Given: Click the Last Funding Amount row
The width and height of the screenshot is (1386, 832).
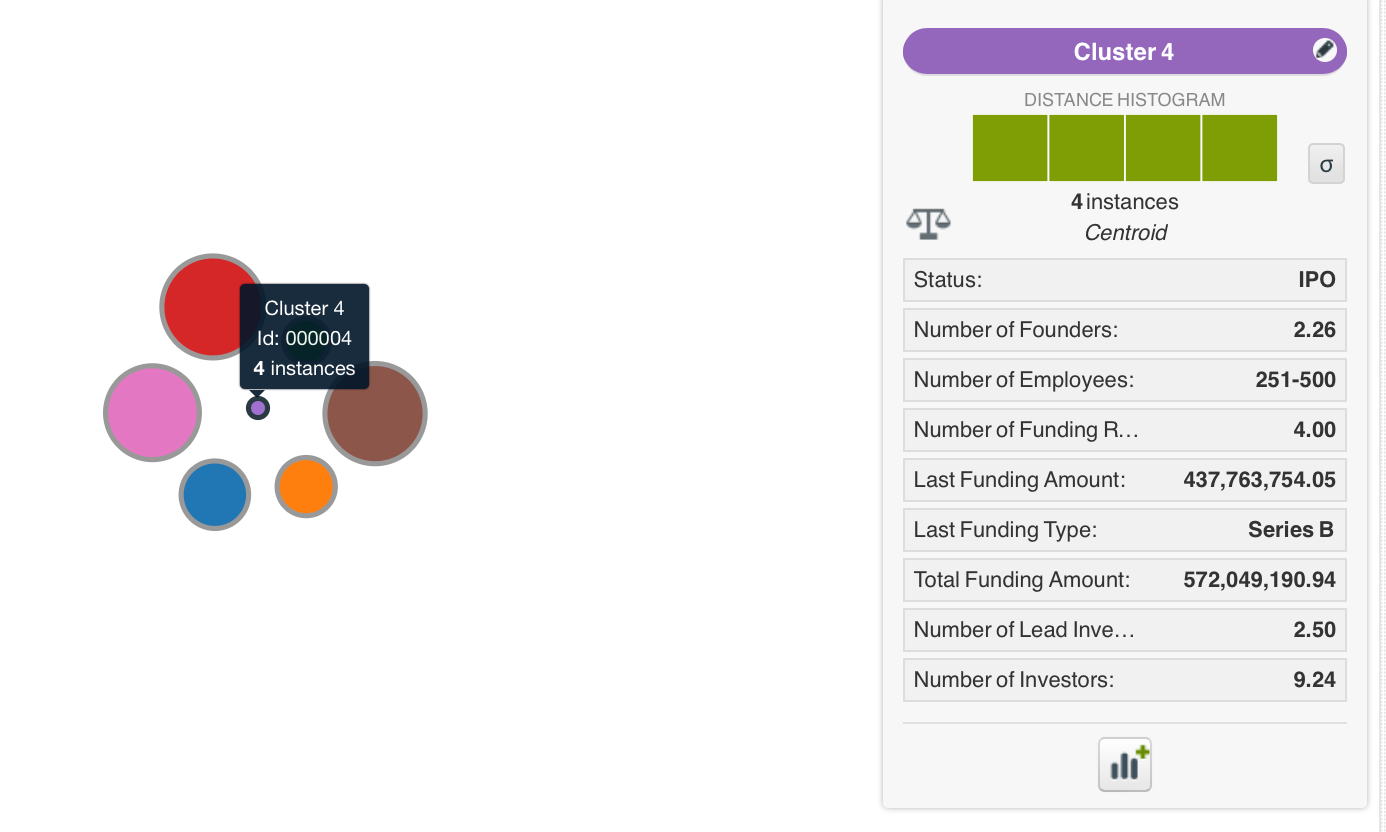Looking at the screenshot, I should click(1124, 480).
